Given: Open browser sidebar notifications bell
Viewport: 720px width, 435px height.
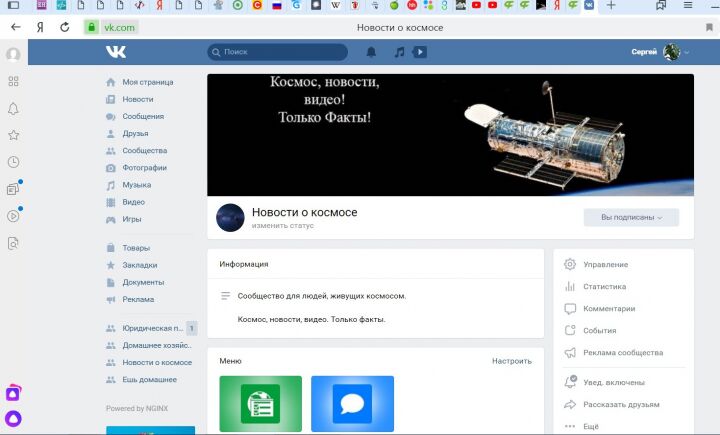Looking at the screenshot, I should (x=13, y=109).
